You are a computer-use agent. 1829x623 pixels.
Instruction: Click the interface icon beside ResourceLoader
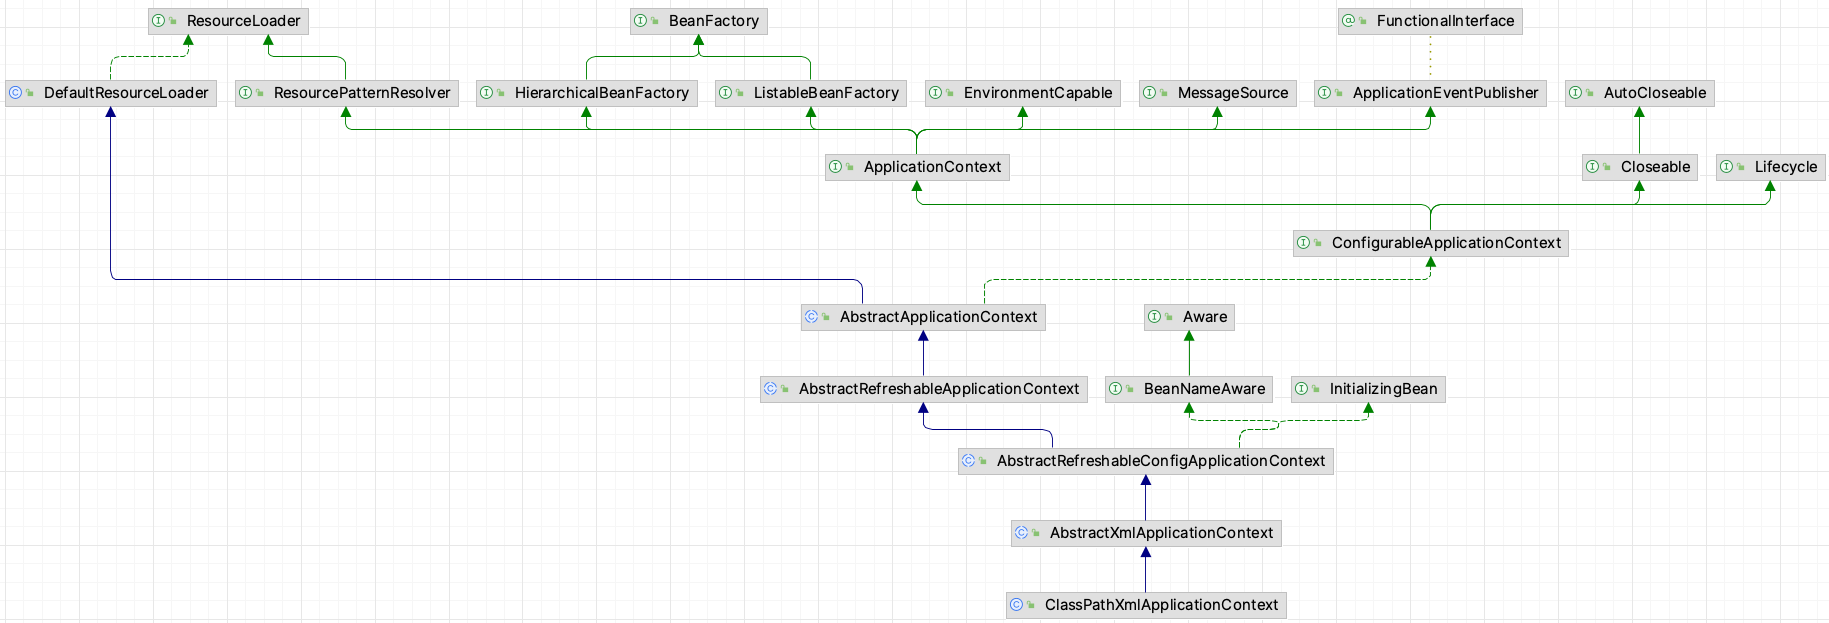click(x=158, y=21)
